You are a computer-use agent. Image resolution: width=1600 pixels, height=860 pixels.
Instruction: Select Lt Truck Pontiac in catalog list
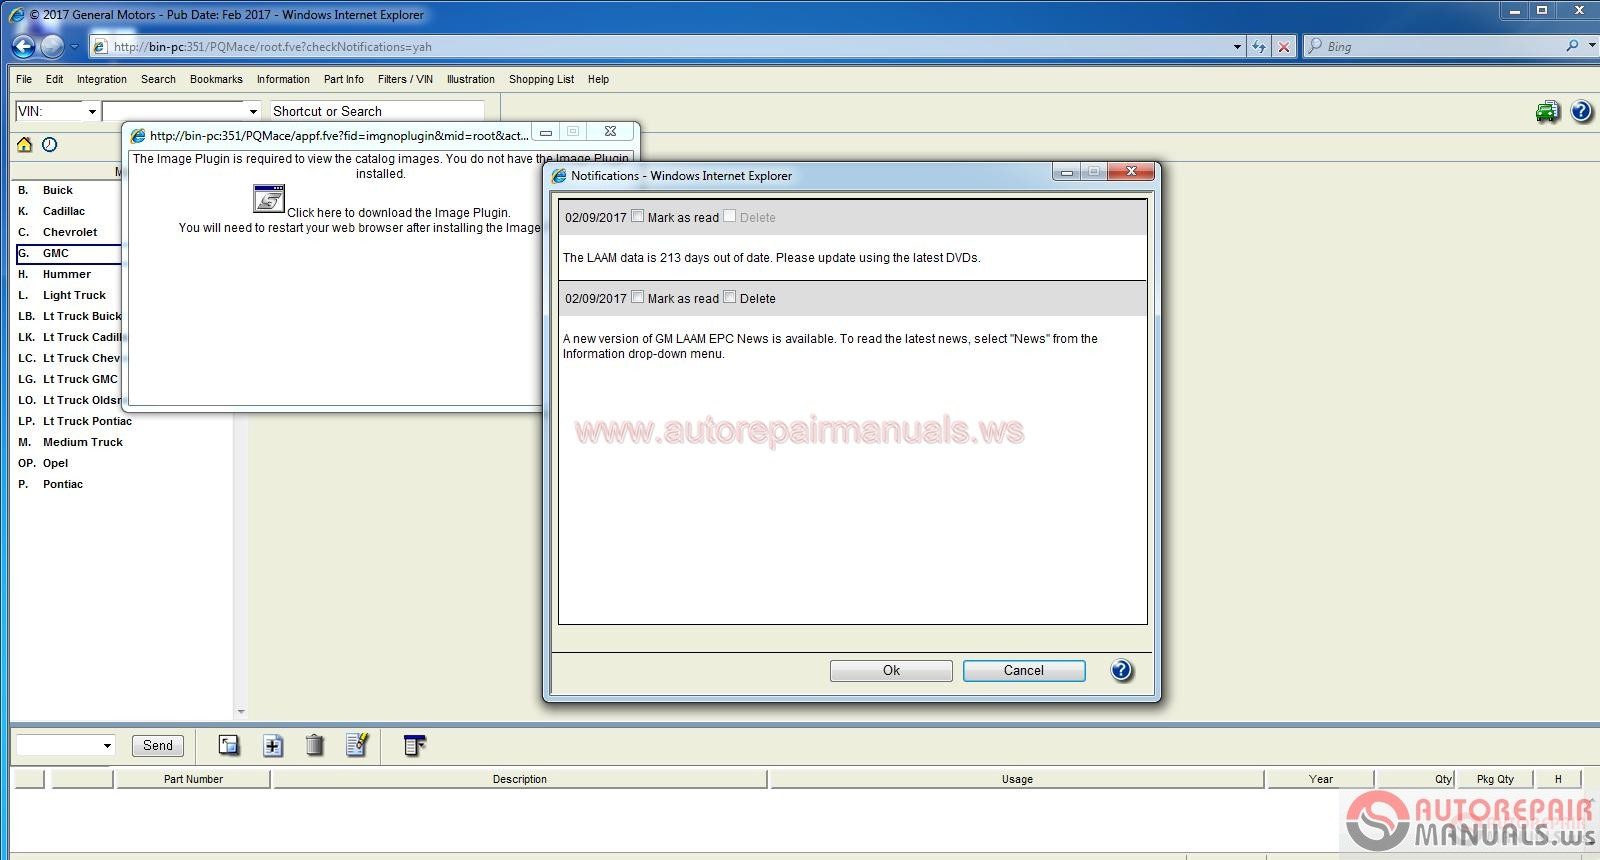pyautogui.click(x=87, y=421)
